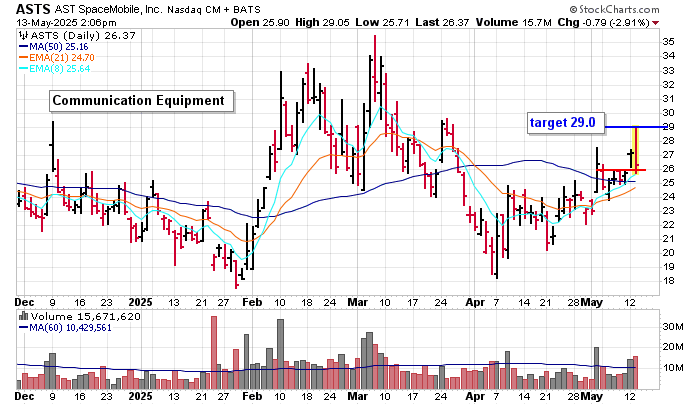Image resolution: width=700 pixels, height=405 pixels.
Task: Click the Mar label on price chart date axis
Action: (358, 303)
